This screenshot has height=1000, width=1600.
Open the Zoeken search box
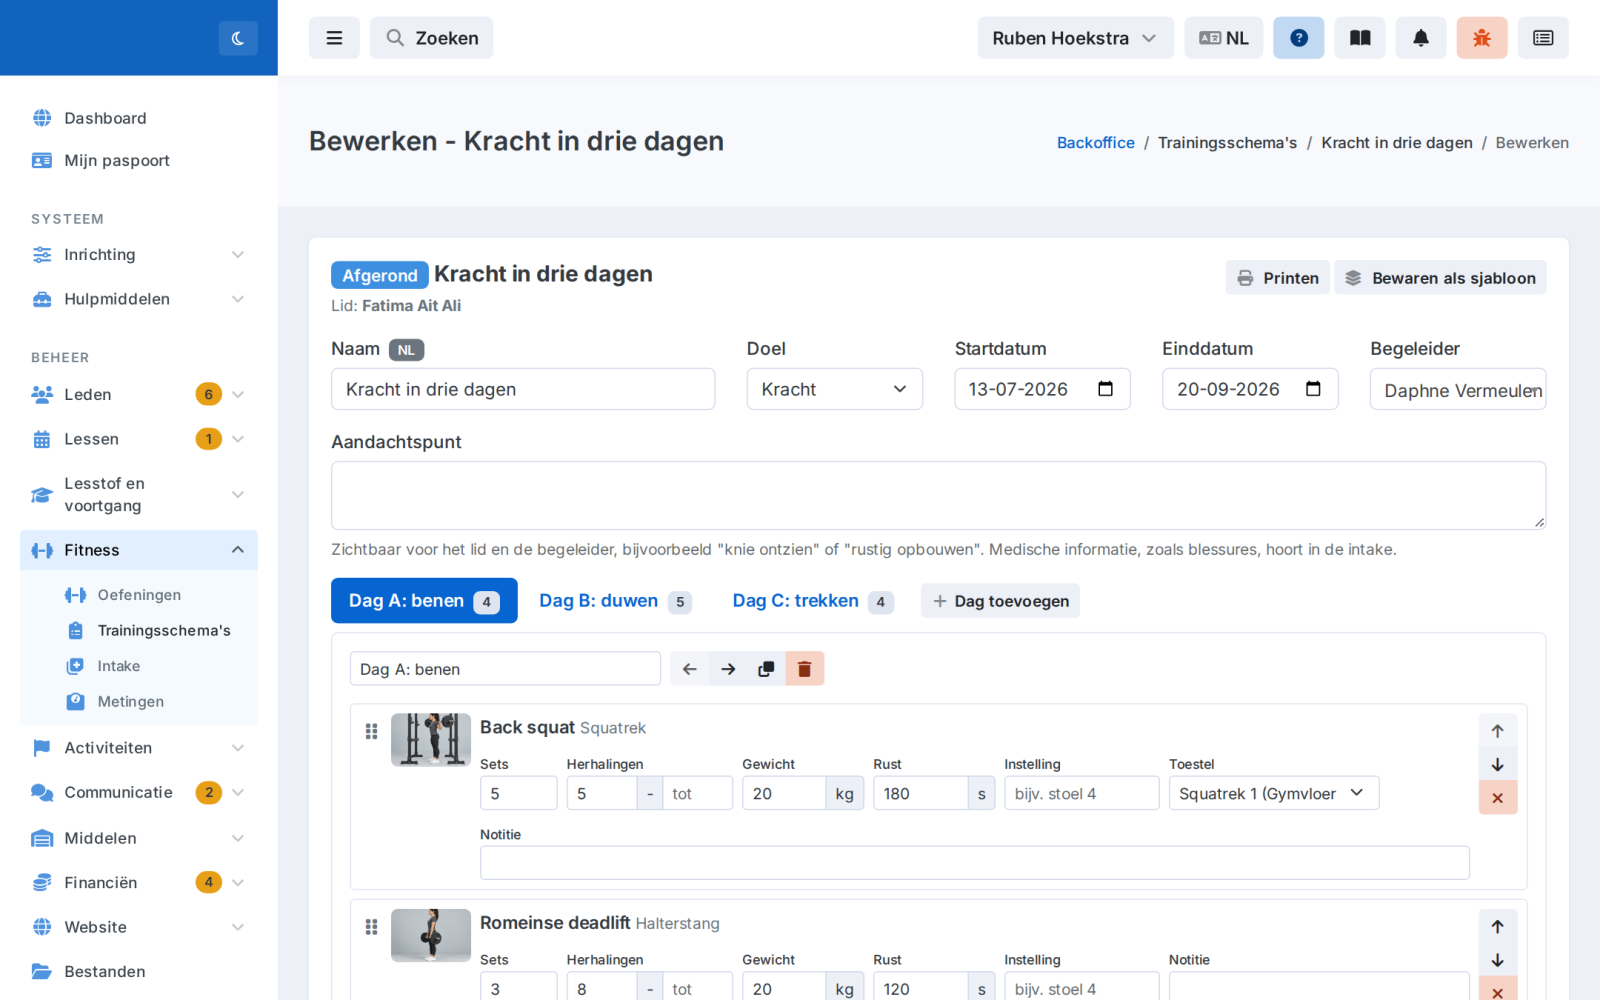point(432,38)
